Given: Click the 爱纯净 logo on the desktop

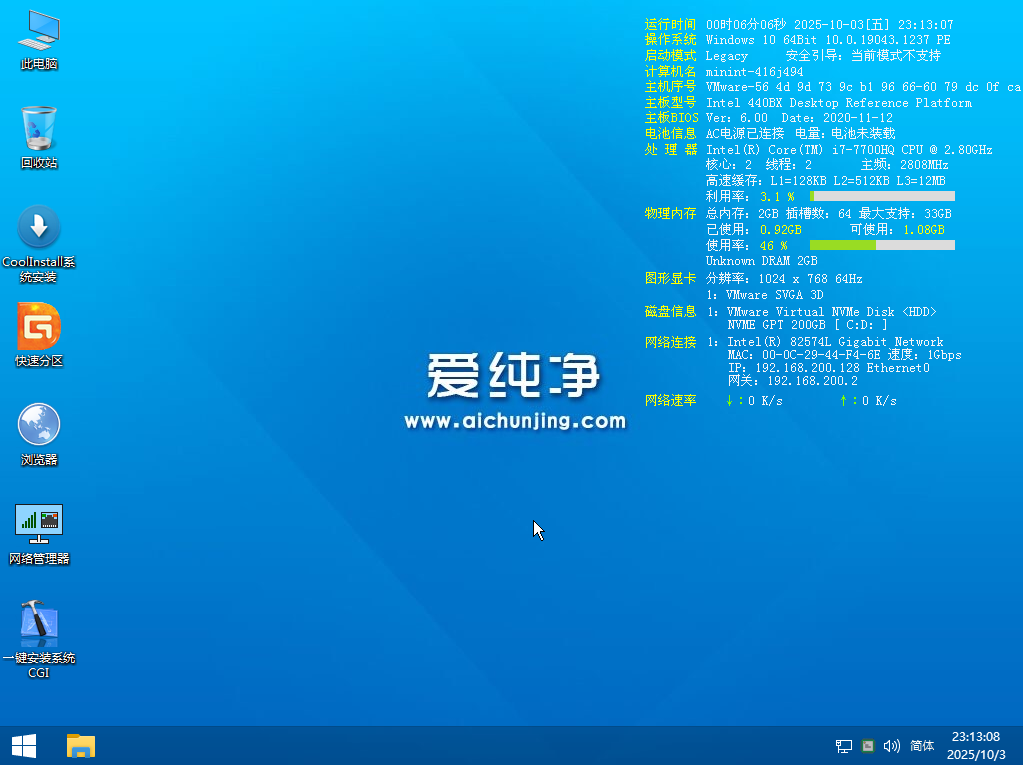Looking at the screenshot, I should [514, 377].
